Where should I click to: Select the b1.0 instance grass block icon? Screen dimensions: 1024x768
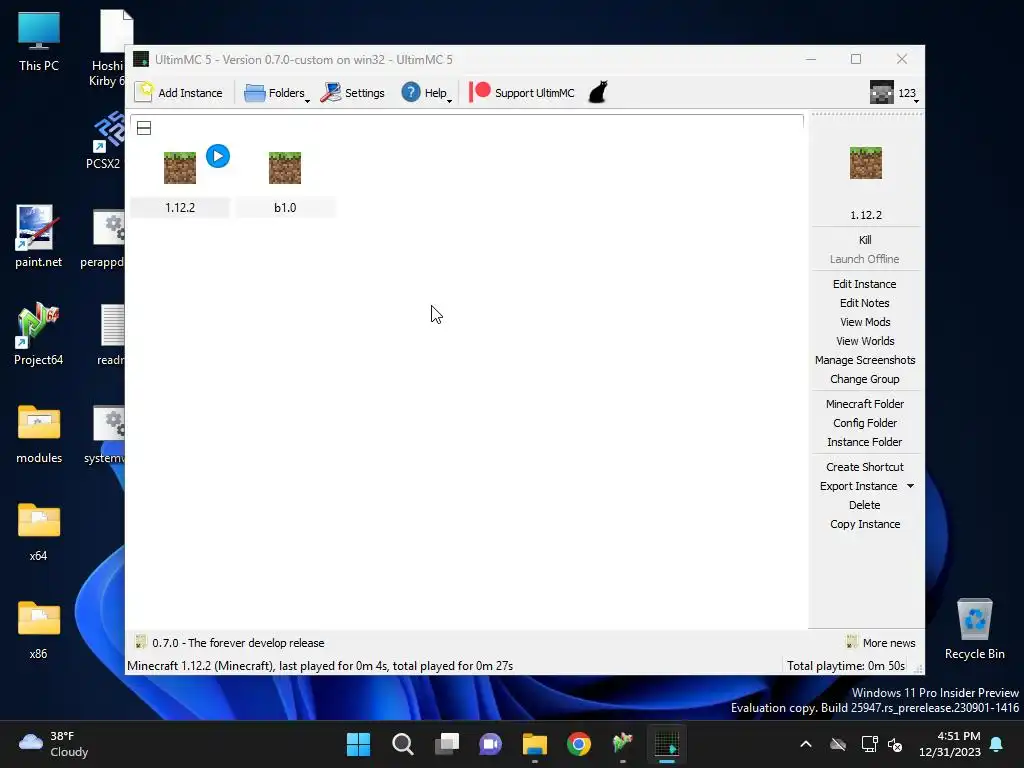coord(285,168)
